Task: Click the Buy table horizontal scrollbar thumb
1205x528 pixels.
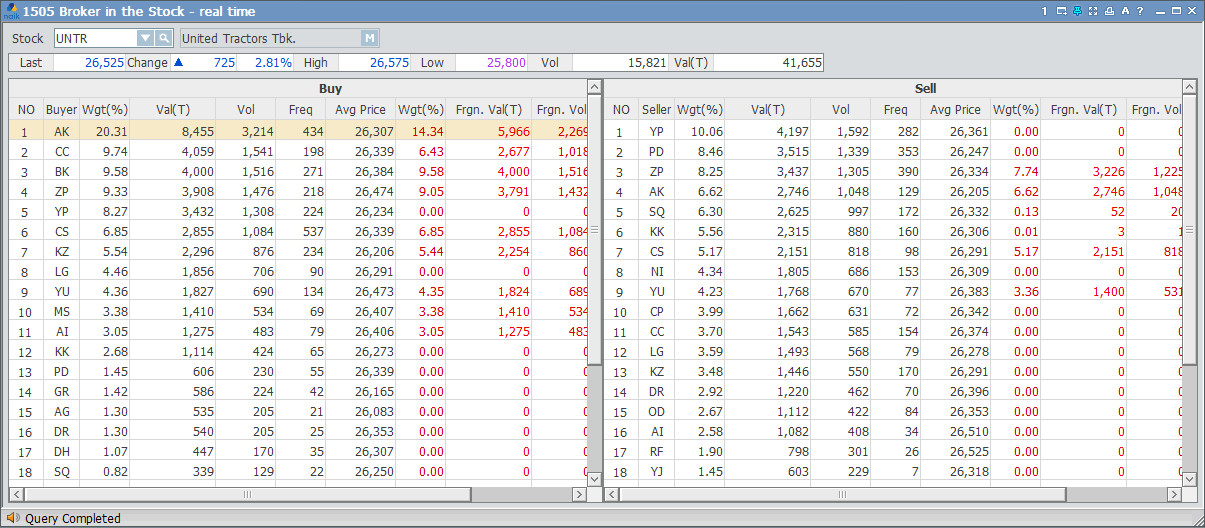Action: click(247, 494)
